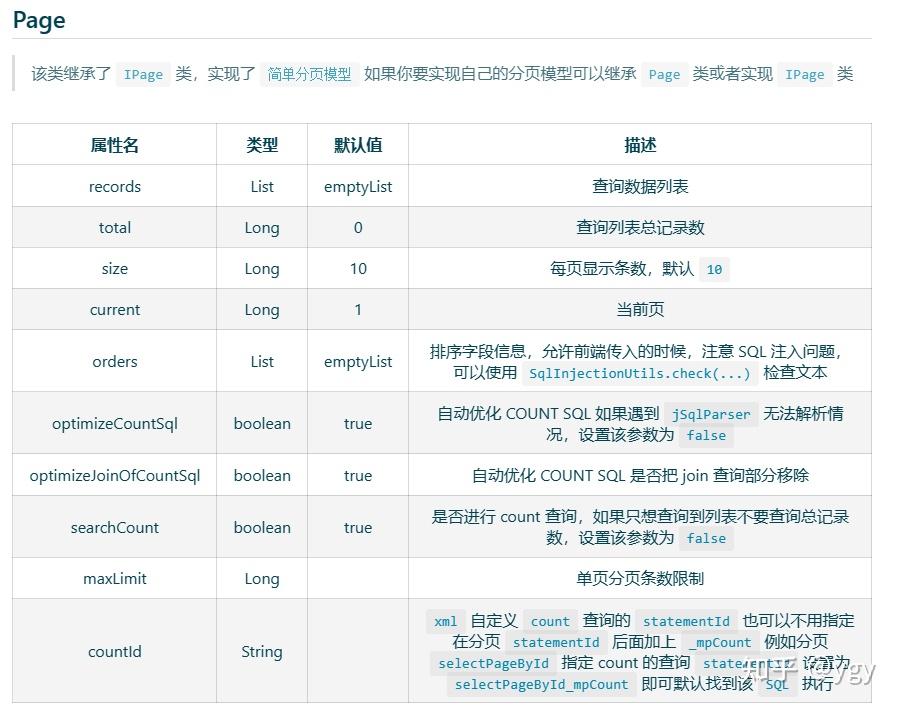Click the false tag in optimizeCountSql description
Viewport: 899px width, 710px height.
[x=706, y=434]
